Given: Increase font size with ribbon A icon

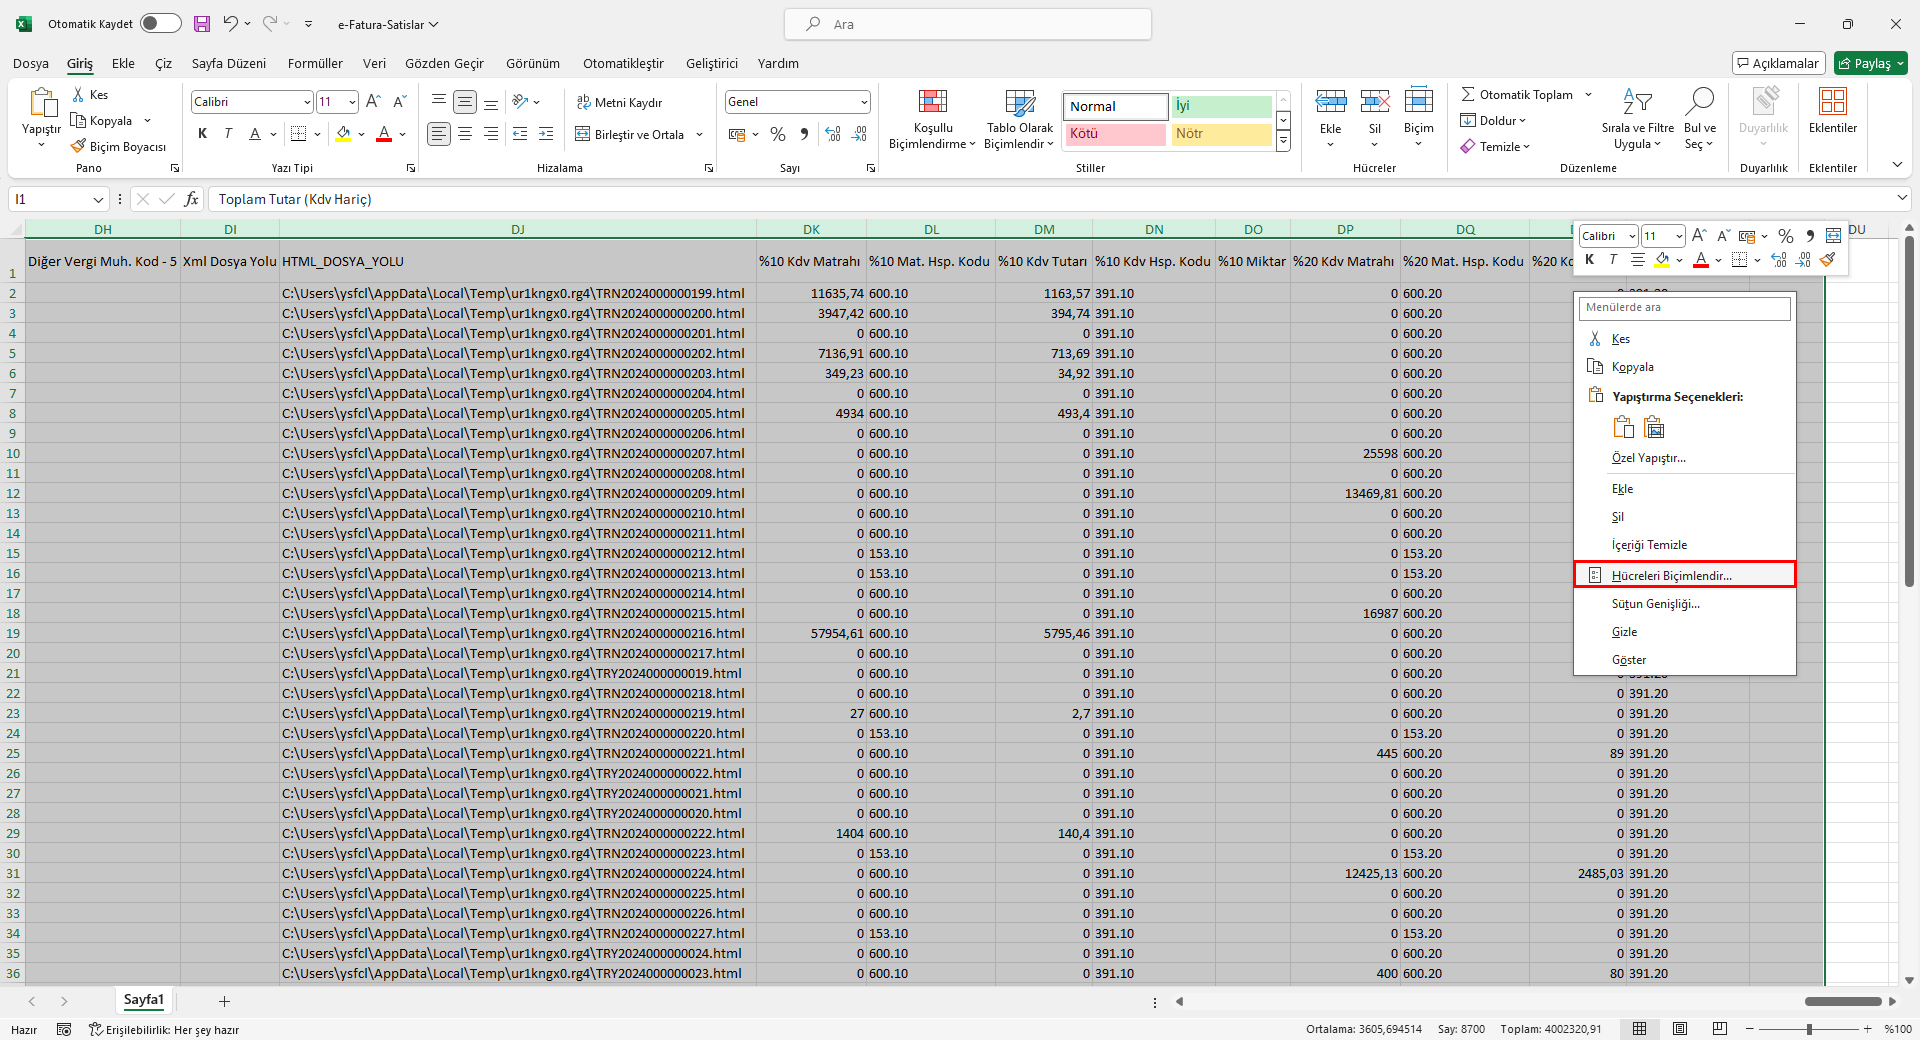Looking at the screenshot, I should (x=373, y=102).
